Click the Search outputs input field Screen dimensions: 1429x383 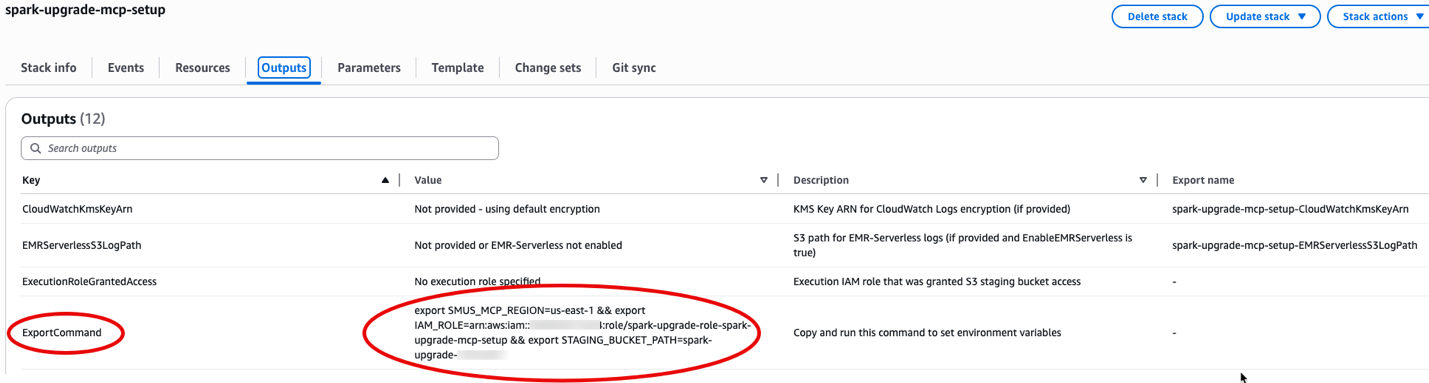point(260,148)
